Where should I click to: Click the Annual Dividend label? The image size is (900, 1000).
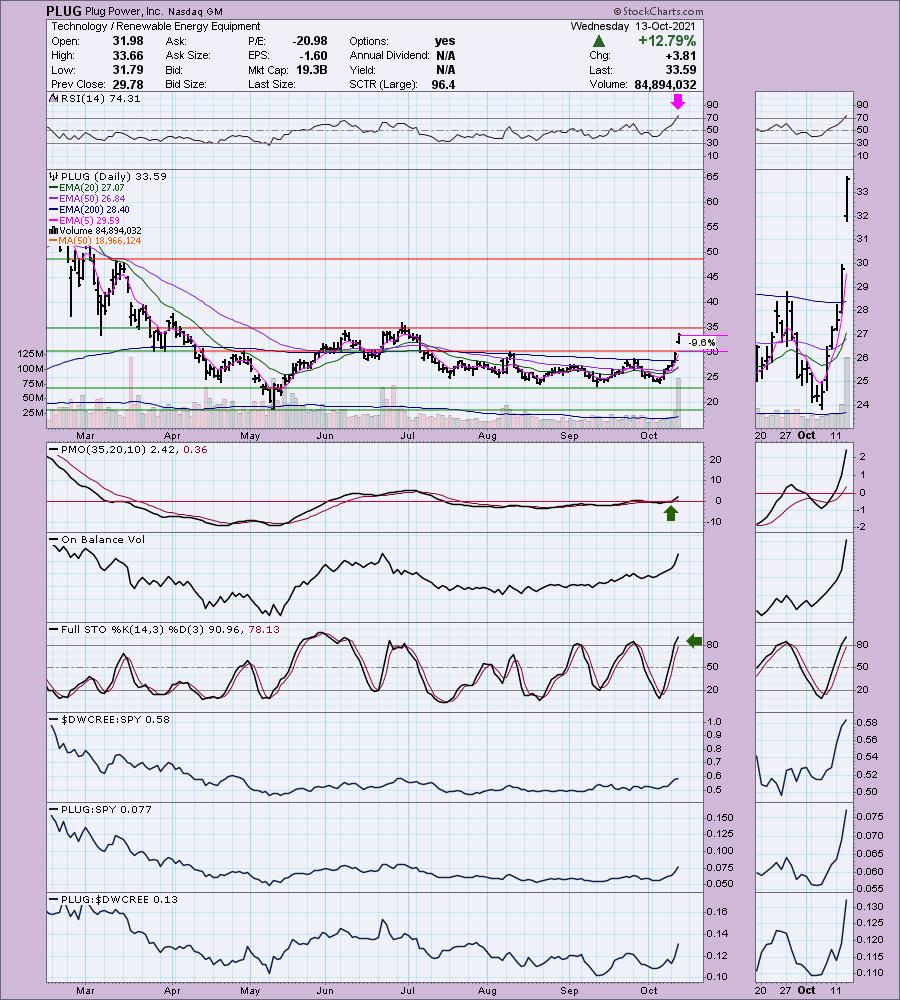(x=389, y=55)
